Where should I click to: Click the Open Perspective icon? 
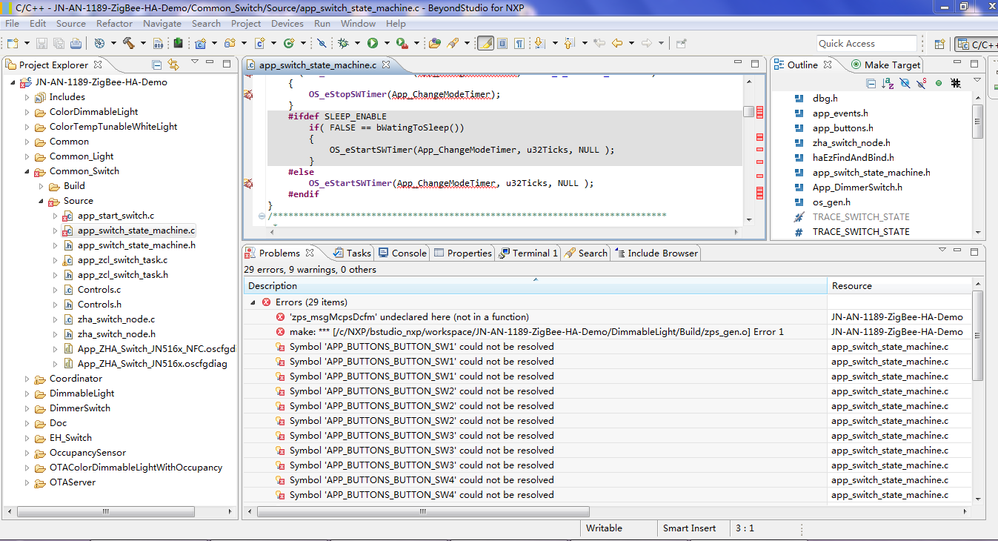pyautogui.click(x=939, y=44)
